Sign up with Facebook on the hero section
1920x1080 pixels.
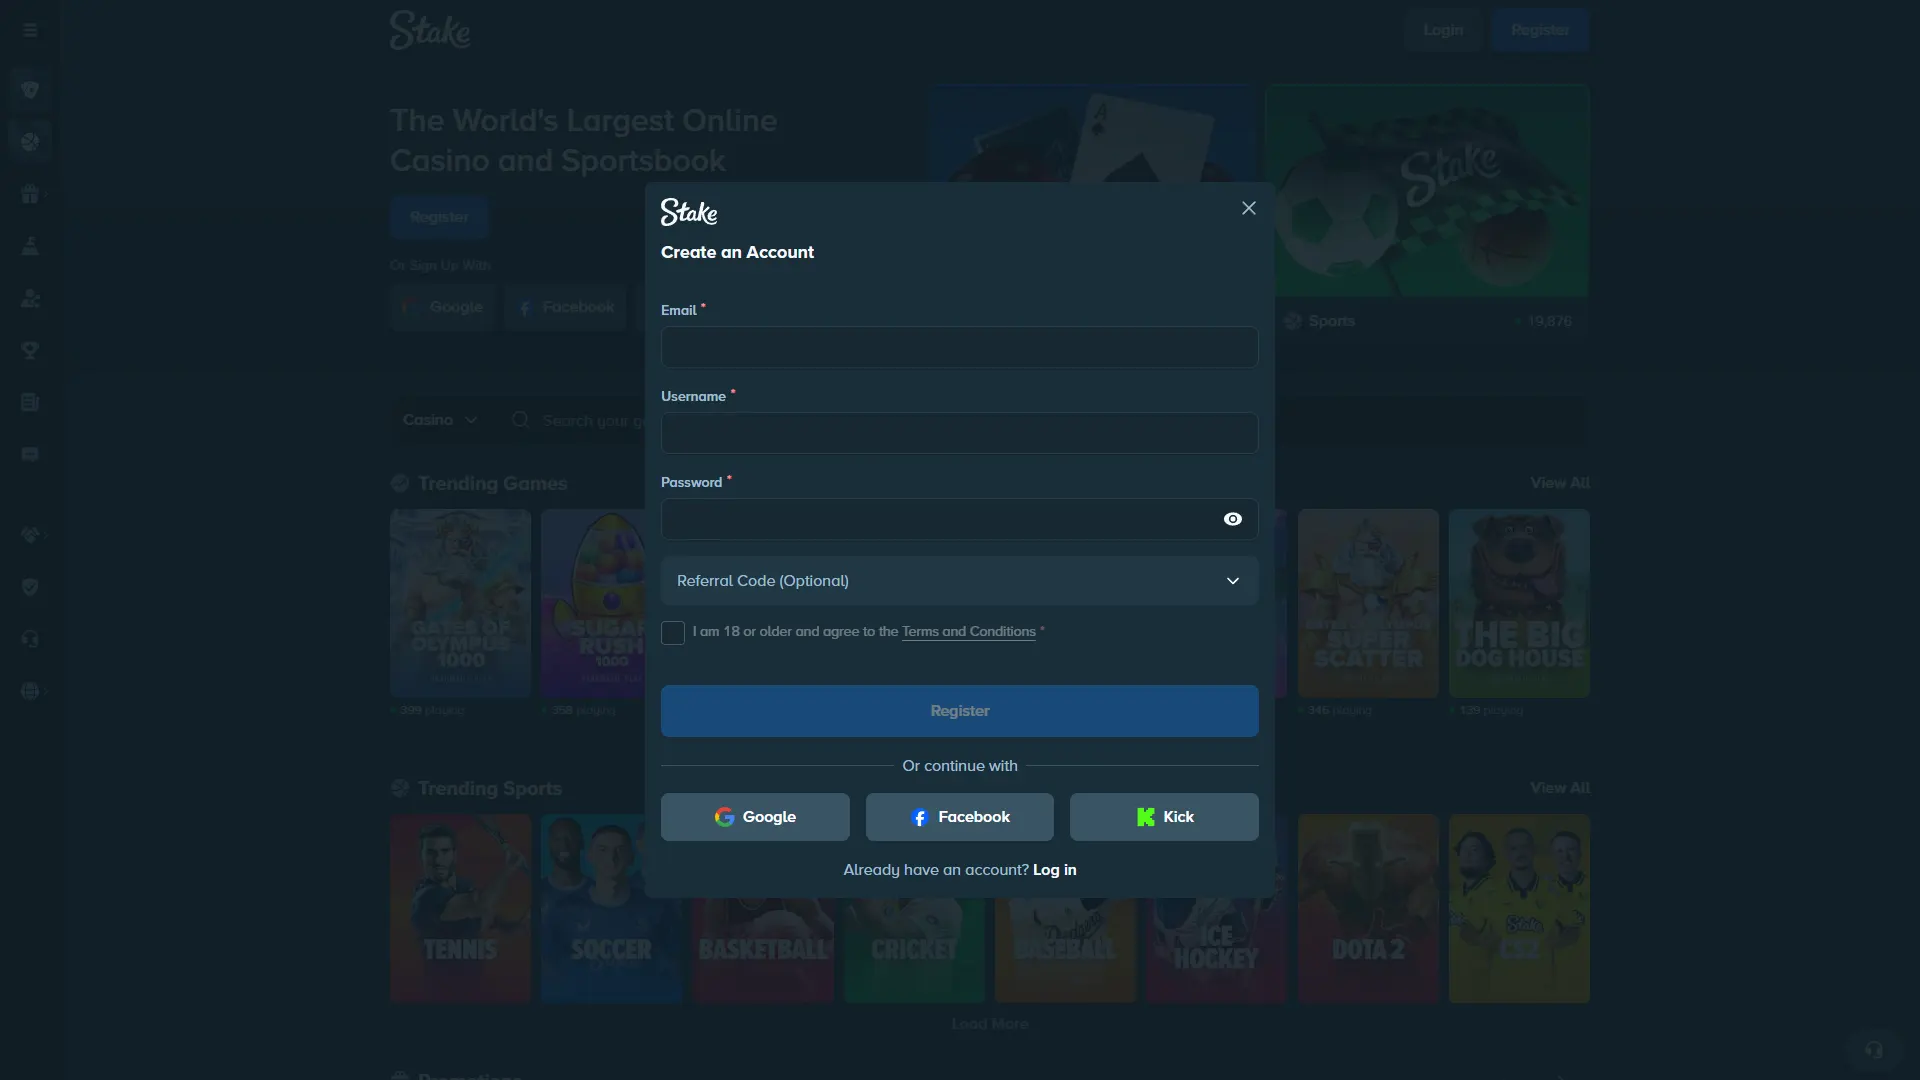tap(566, 307)
